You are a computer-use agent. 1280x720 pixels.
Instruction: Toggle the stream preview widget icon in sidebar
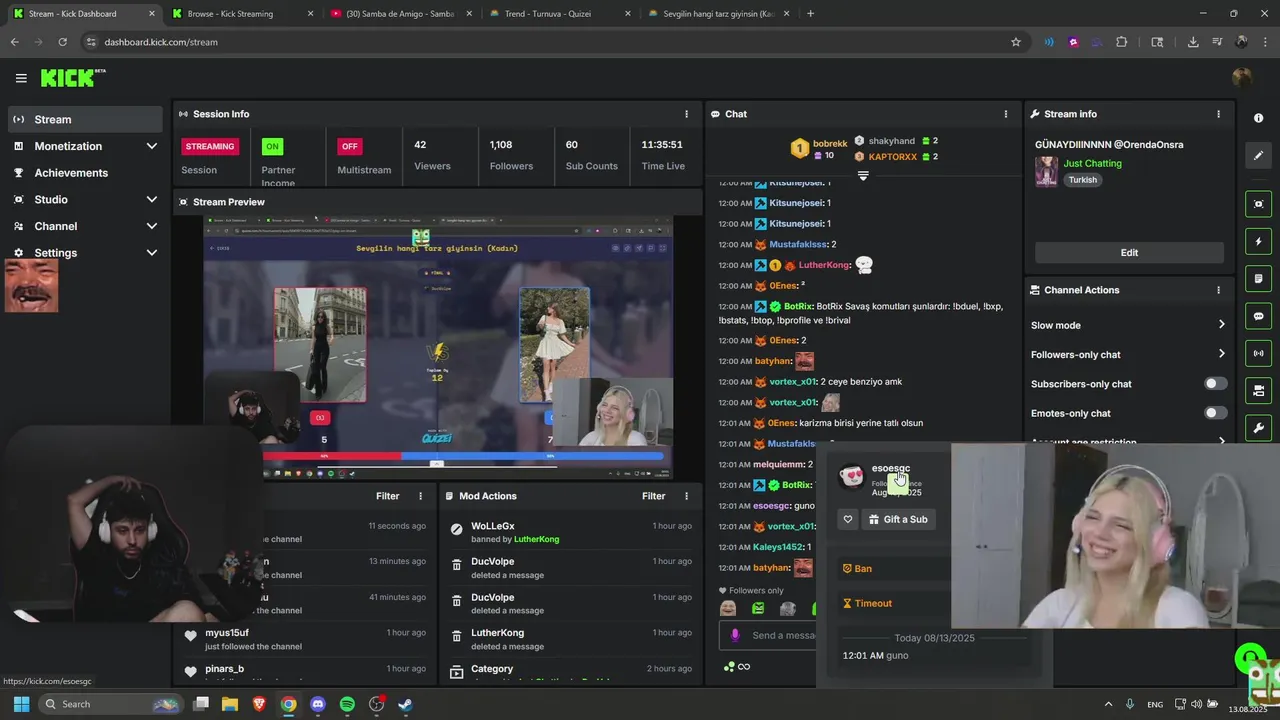coord(1258,204)
